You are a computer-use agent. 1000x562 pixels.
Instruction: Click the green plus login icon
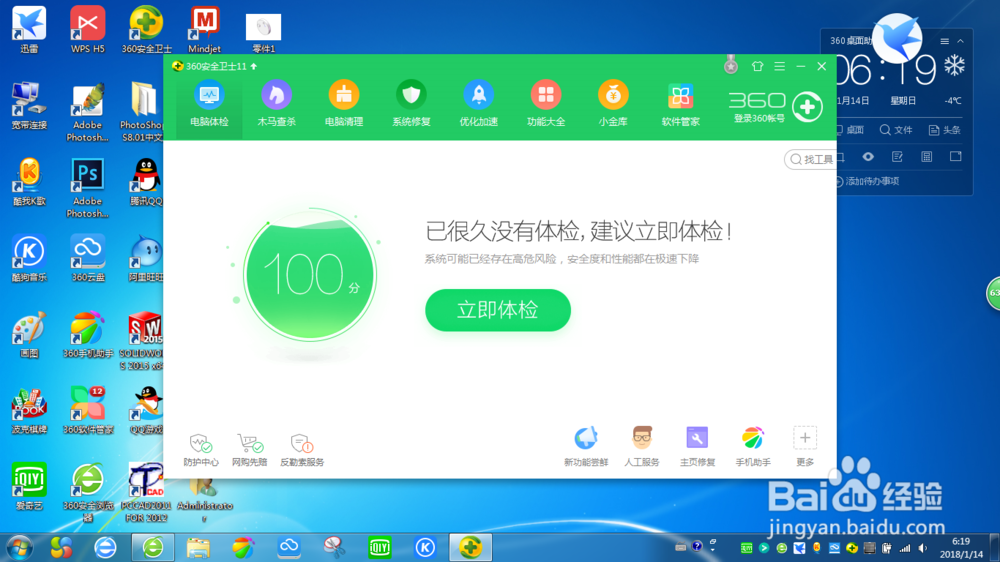(807, 107)
